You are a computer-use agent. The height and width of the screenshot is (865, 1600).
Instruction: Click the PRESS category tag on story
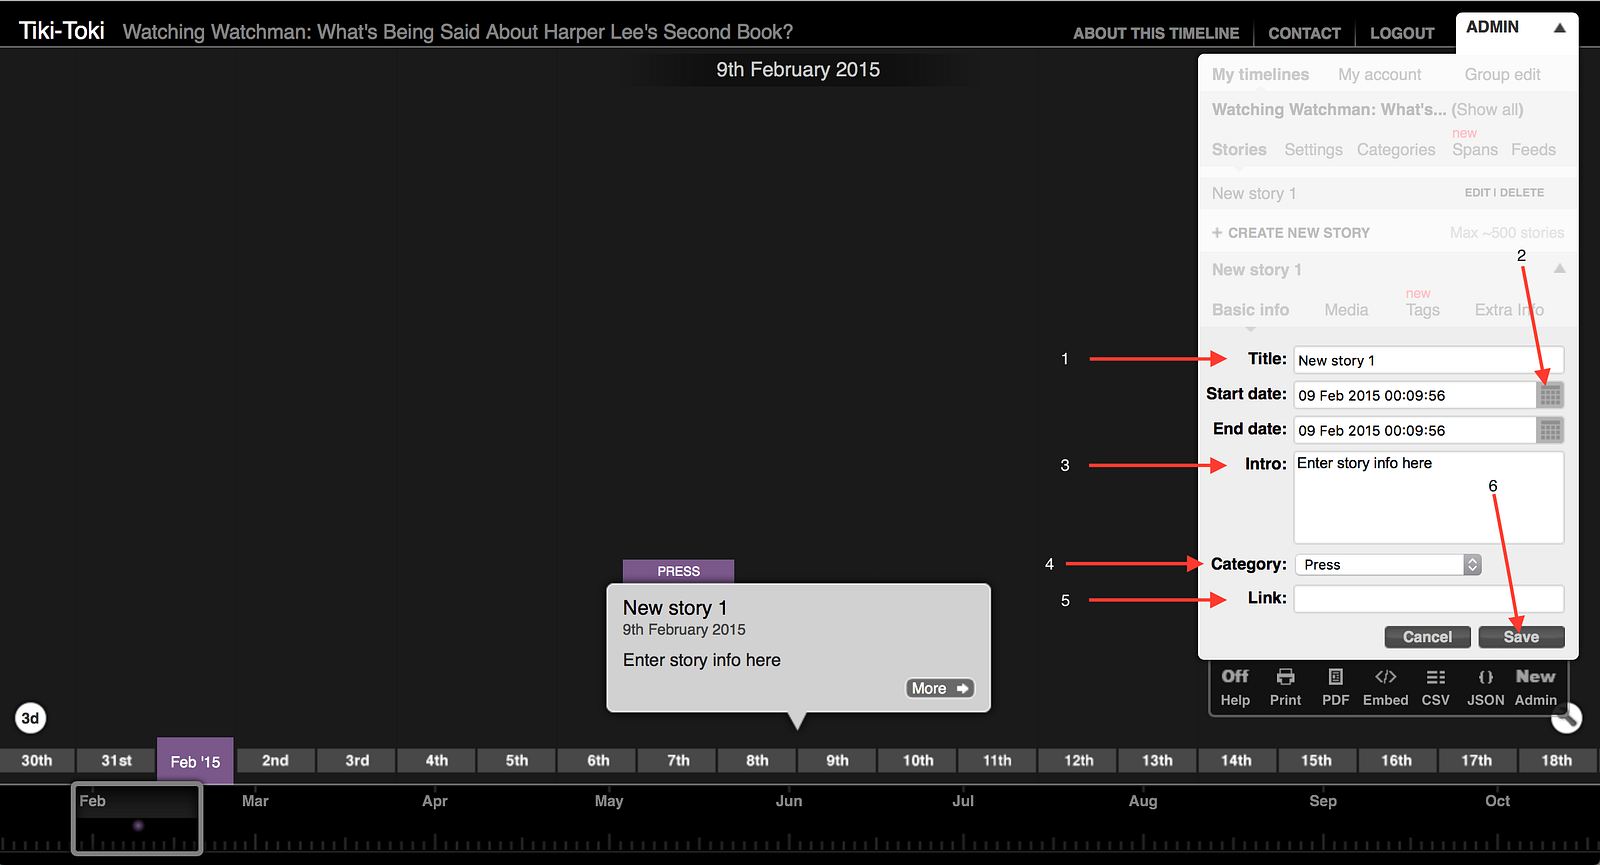point(678,571)
